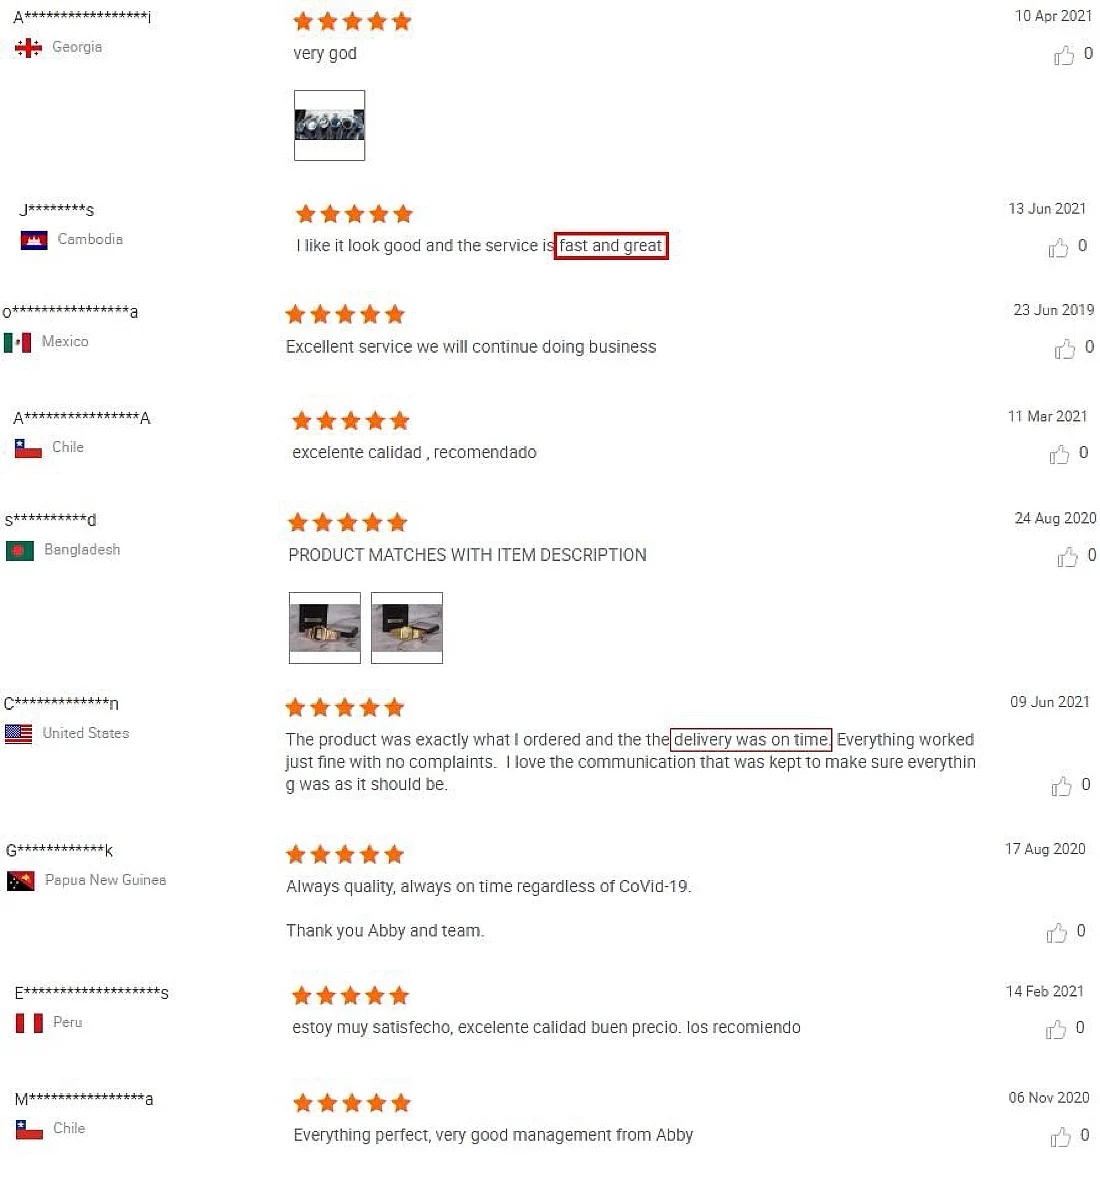
Task: Click the Cambodia flag icon
Action: click(x=34, y=240)
